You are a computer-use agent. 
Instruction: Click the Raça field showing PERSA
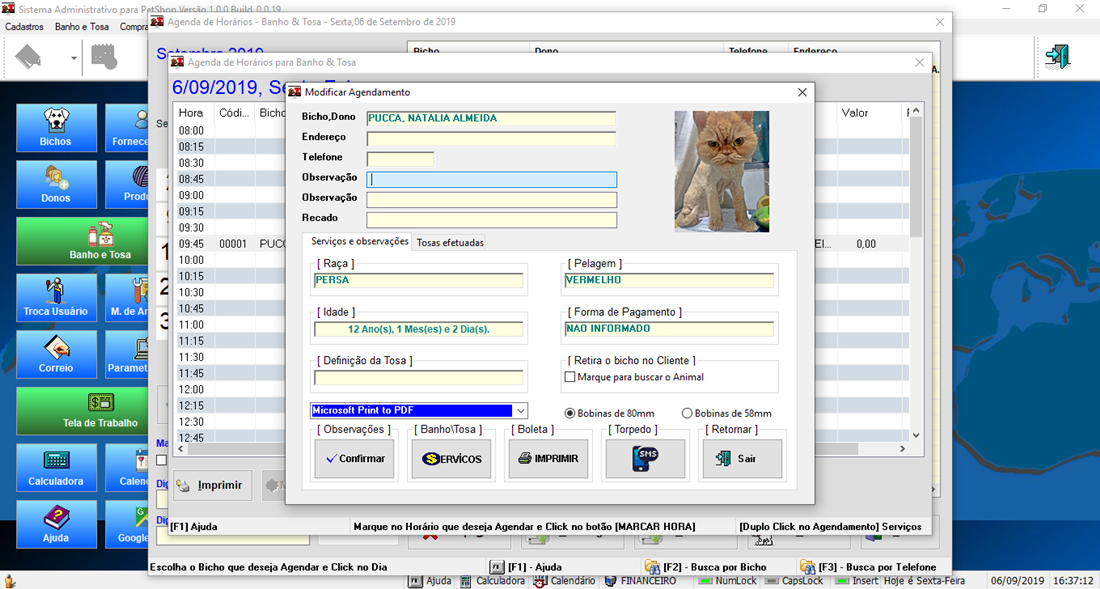pyautogui.click(x=419, y=280)
